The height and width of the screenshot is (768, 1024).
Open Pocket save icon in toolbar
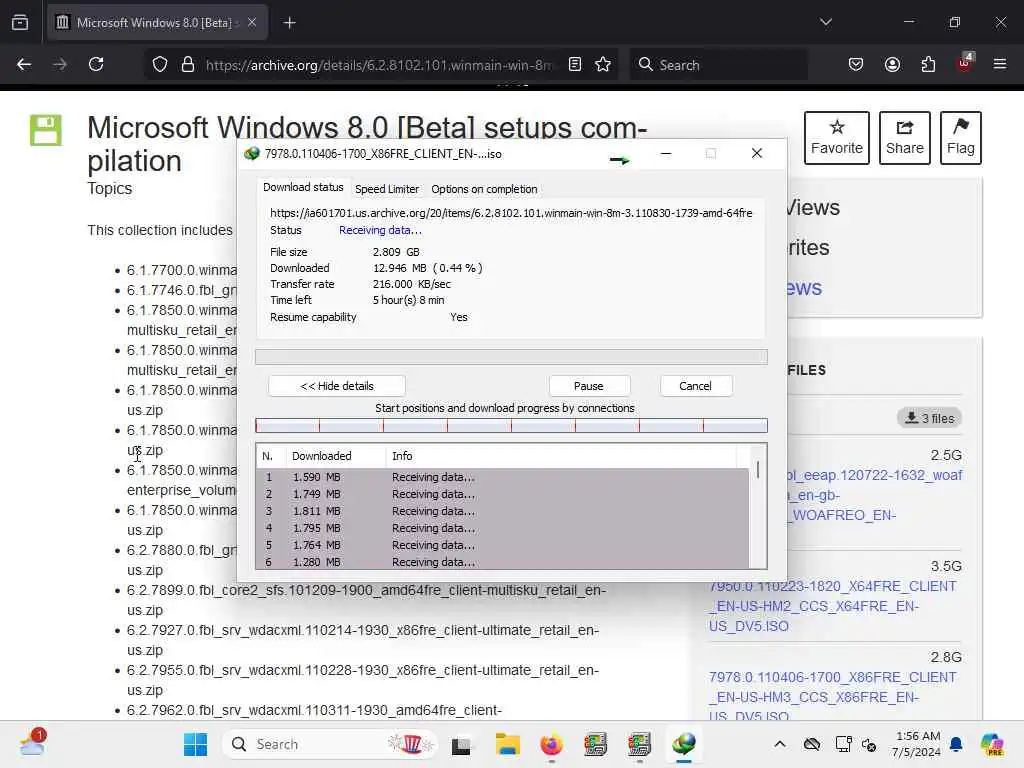pyautogui.click(x=856, y=64)
